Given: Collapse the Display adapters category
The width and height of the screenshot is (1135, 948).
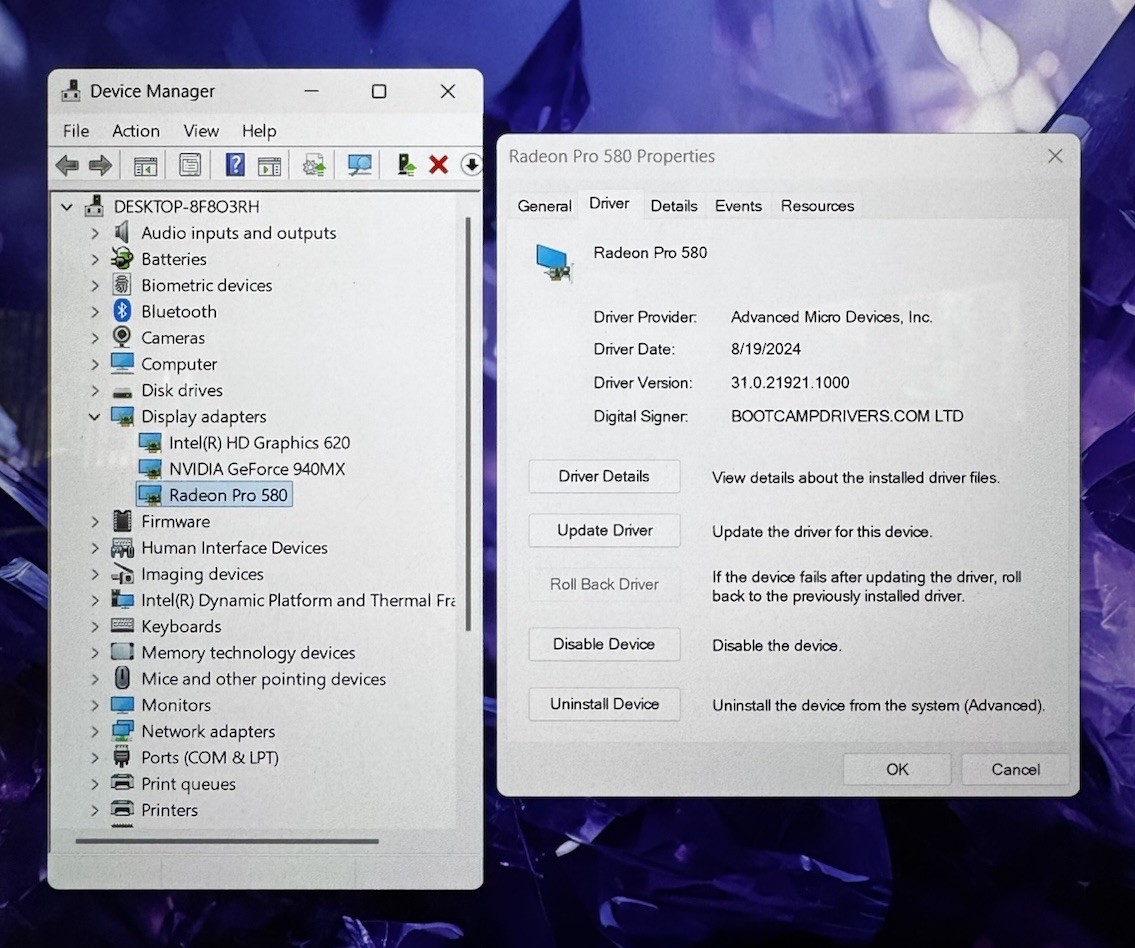Looking at the screenshot, I should [x=94, y=417].
